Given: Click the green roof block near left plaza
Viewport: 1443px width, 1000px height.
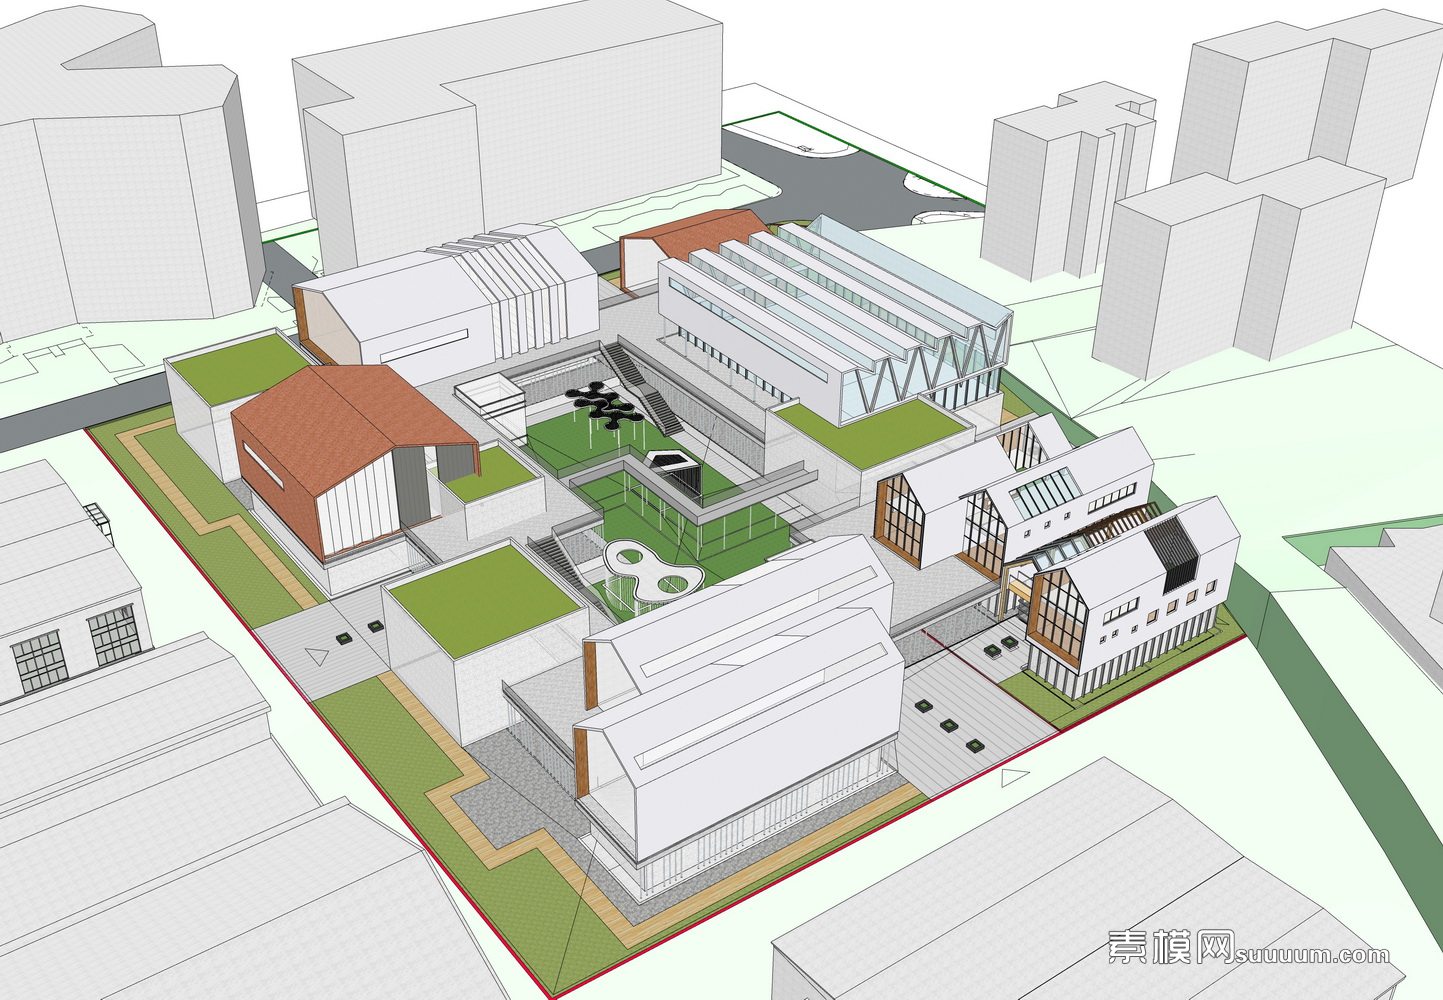Looking at the screenshot, I should pos(485,595).
